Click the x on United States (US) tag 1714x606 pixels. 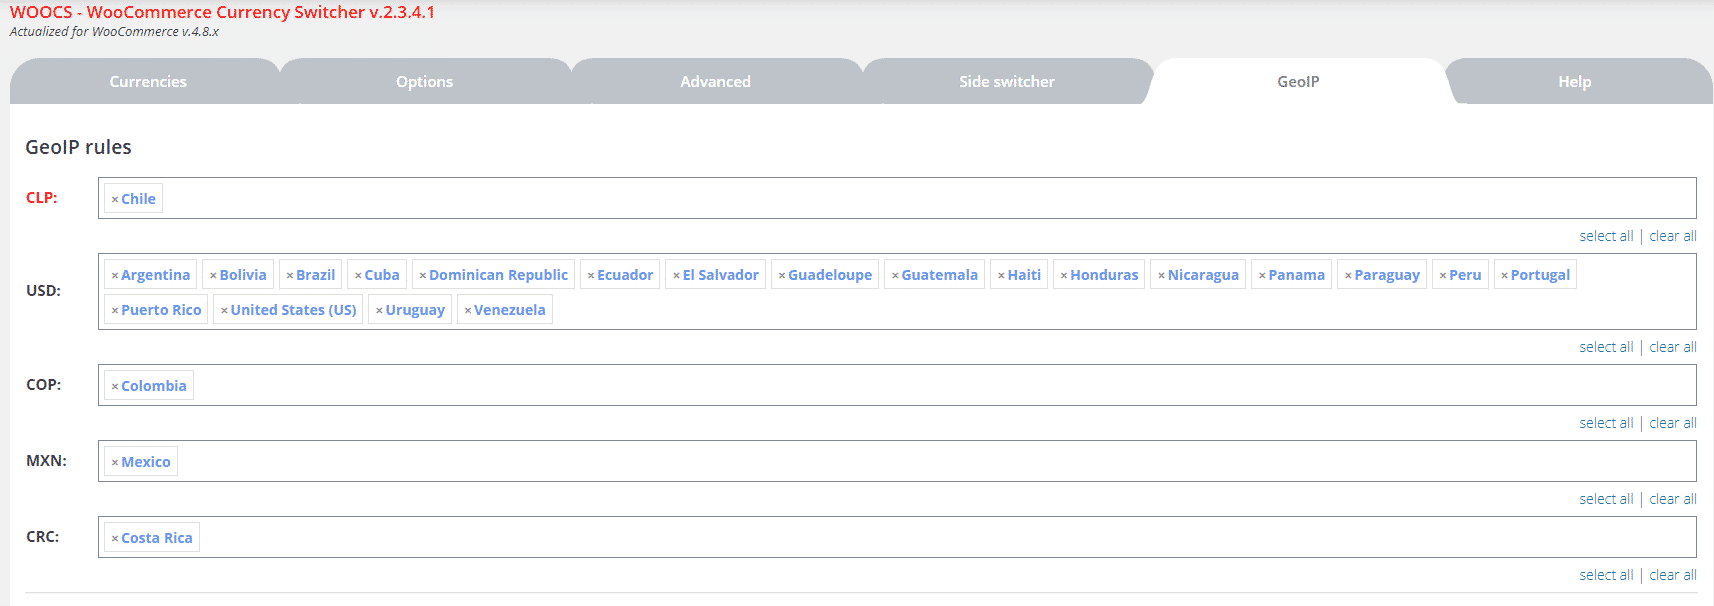224,311
